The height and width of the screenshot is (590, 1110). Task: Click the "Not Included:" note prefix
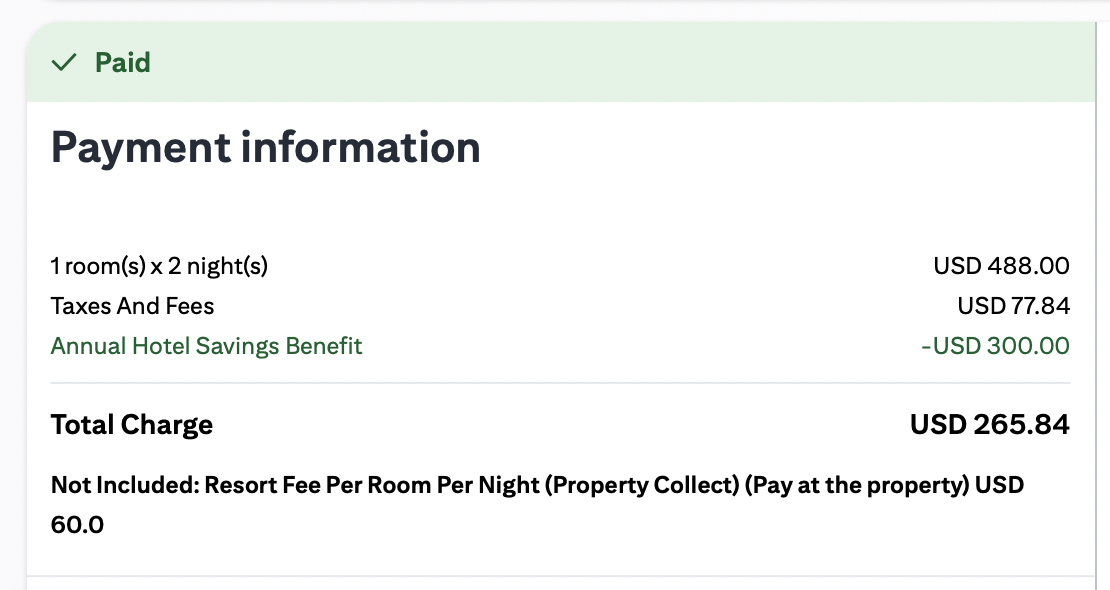point(125,486)
